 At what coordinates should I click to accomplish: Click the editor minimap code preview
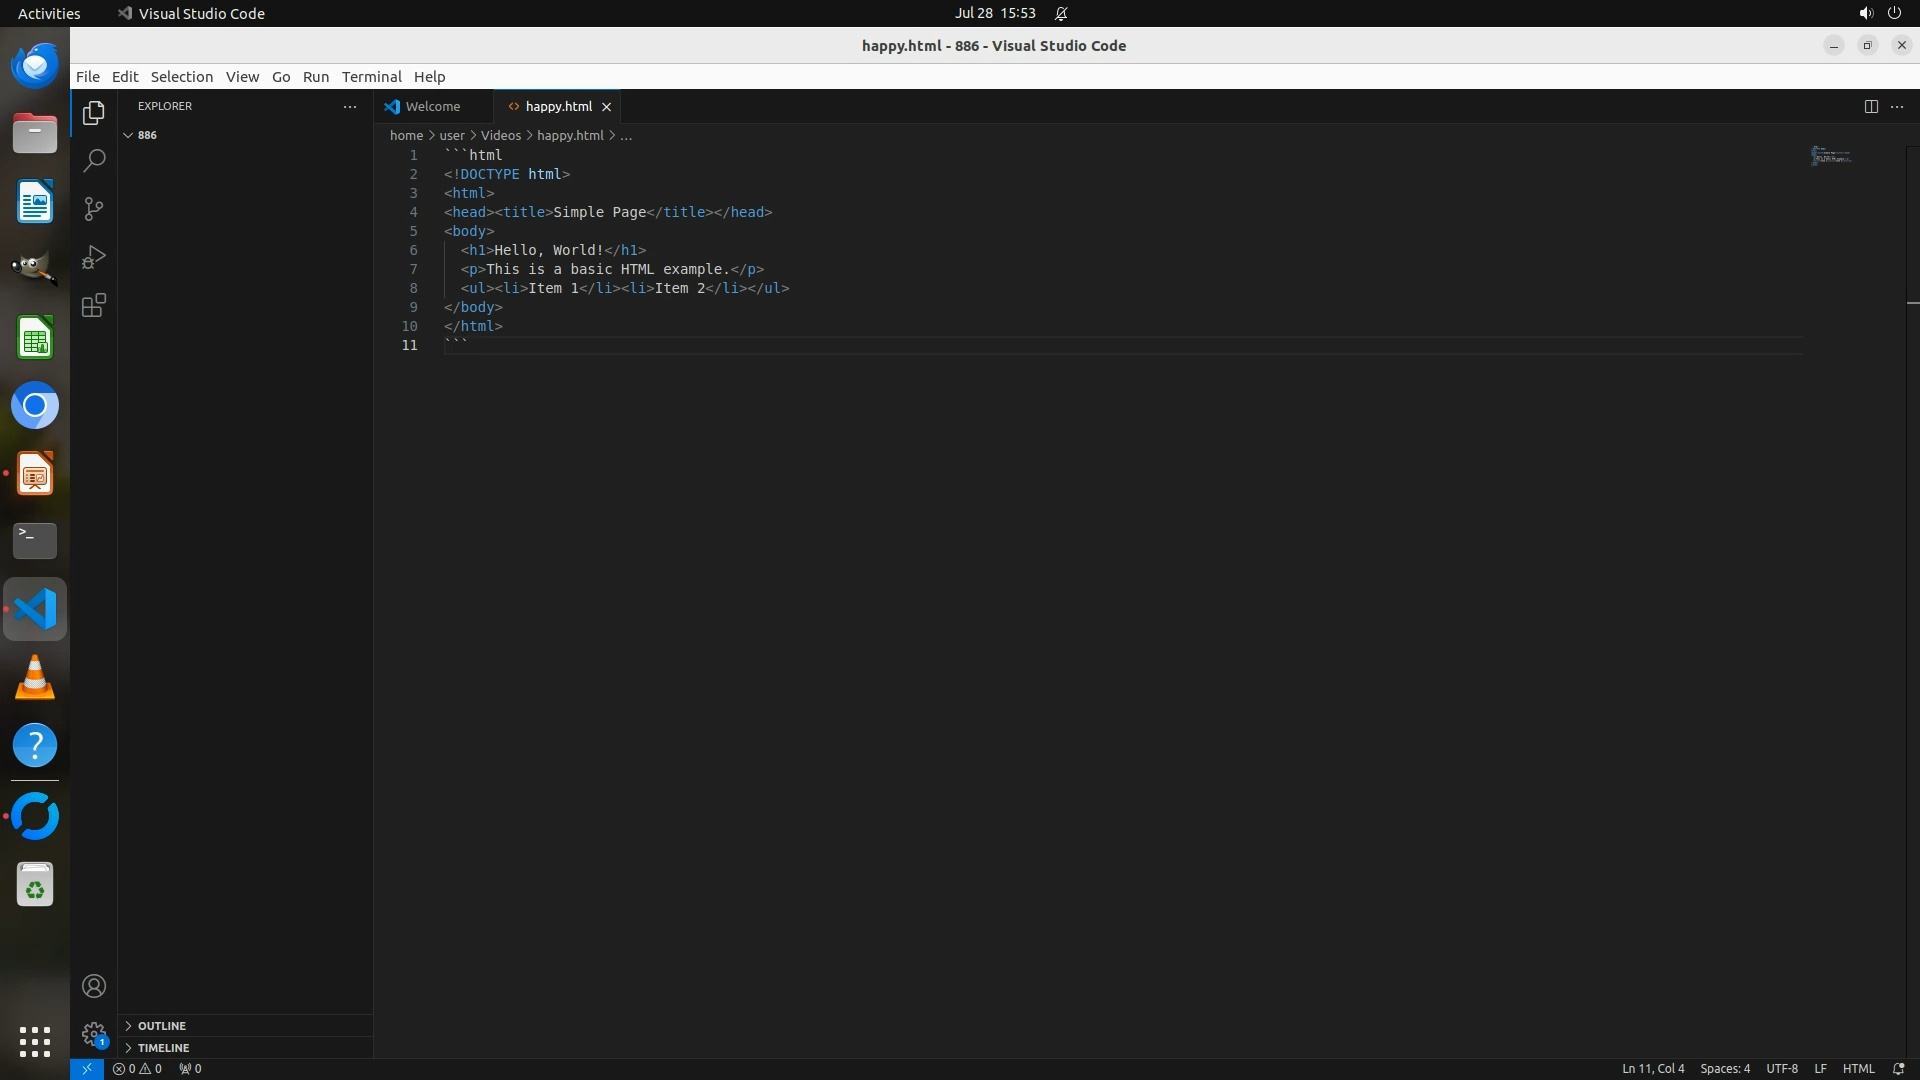pos(1831,156)
